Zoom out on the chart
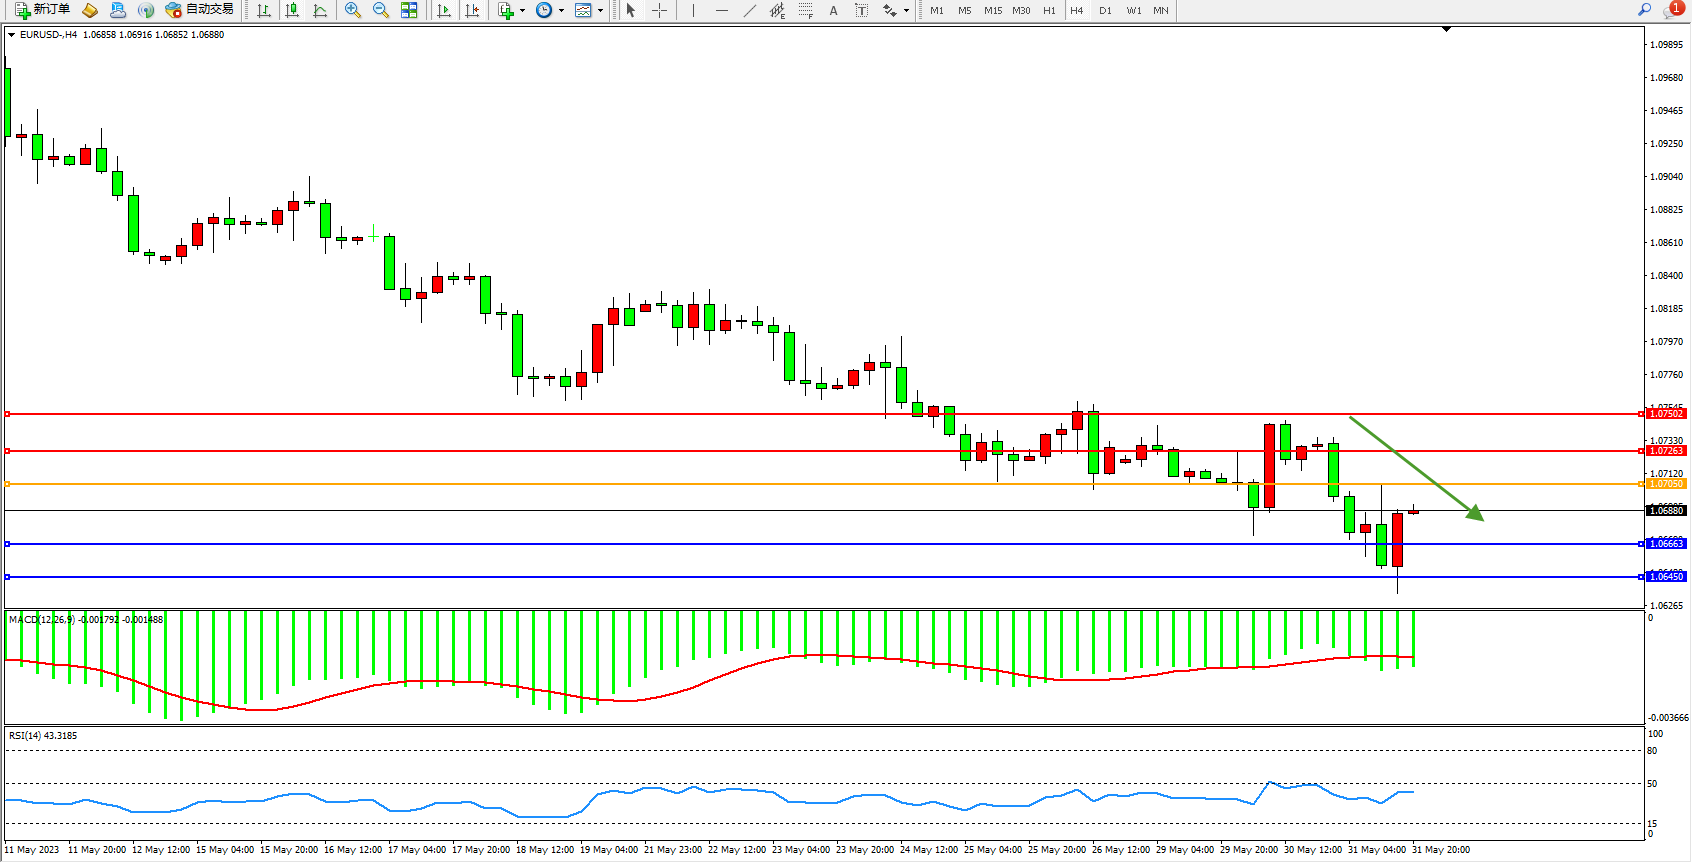This screenshot has height=863, width=1692. click(381, 10)
